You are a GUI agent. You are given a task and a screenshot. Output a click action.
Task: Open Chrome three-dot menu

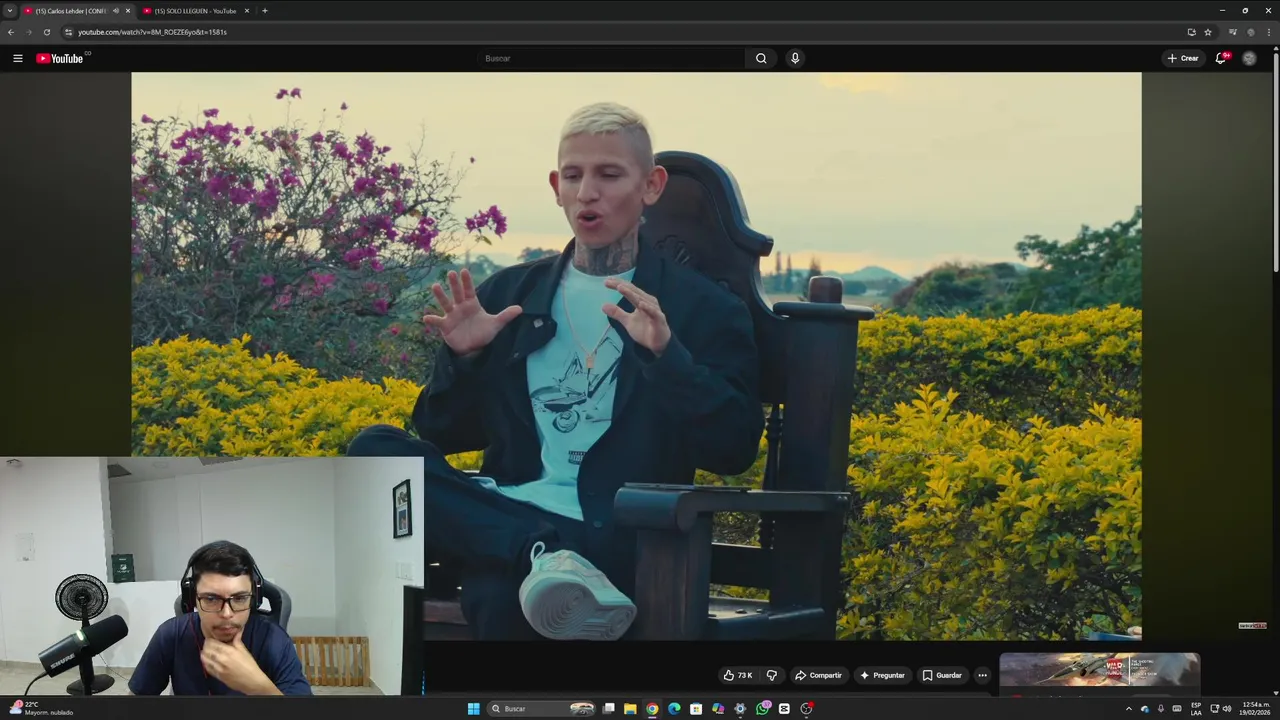[1268, 32]
